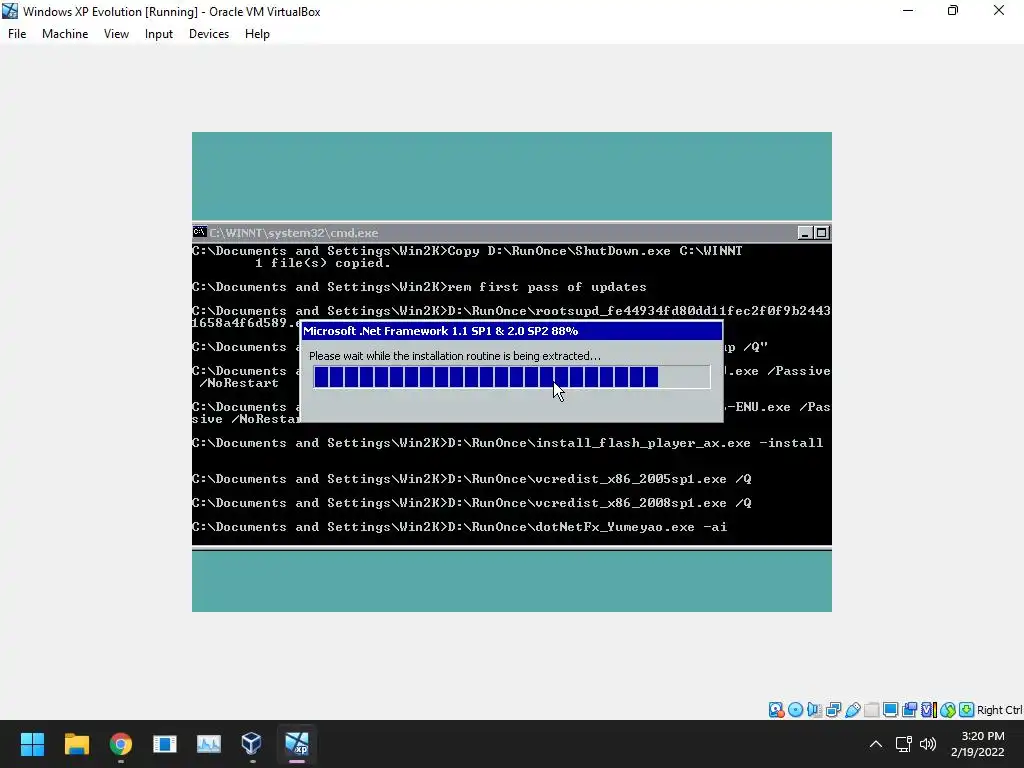Click the mouse integration indicator icon
The image size is (1024, 768).
(948, 710)
